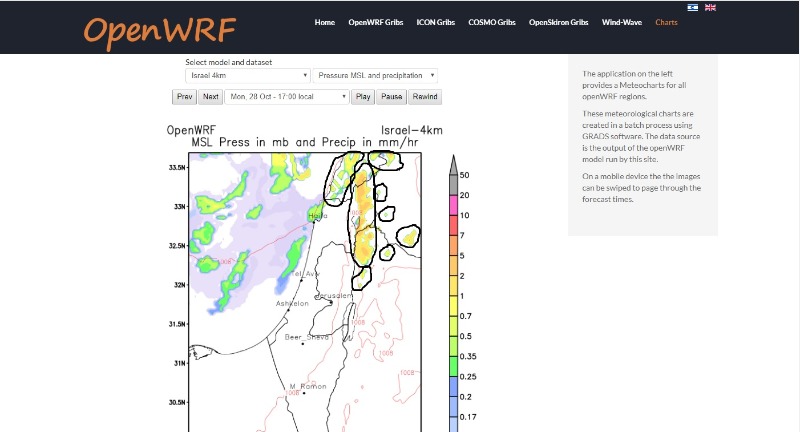Switch language to English via UK flag
Image resolution: width=800 pixels, height=432 pixels.
point(710,8)
